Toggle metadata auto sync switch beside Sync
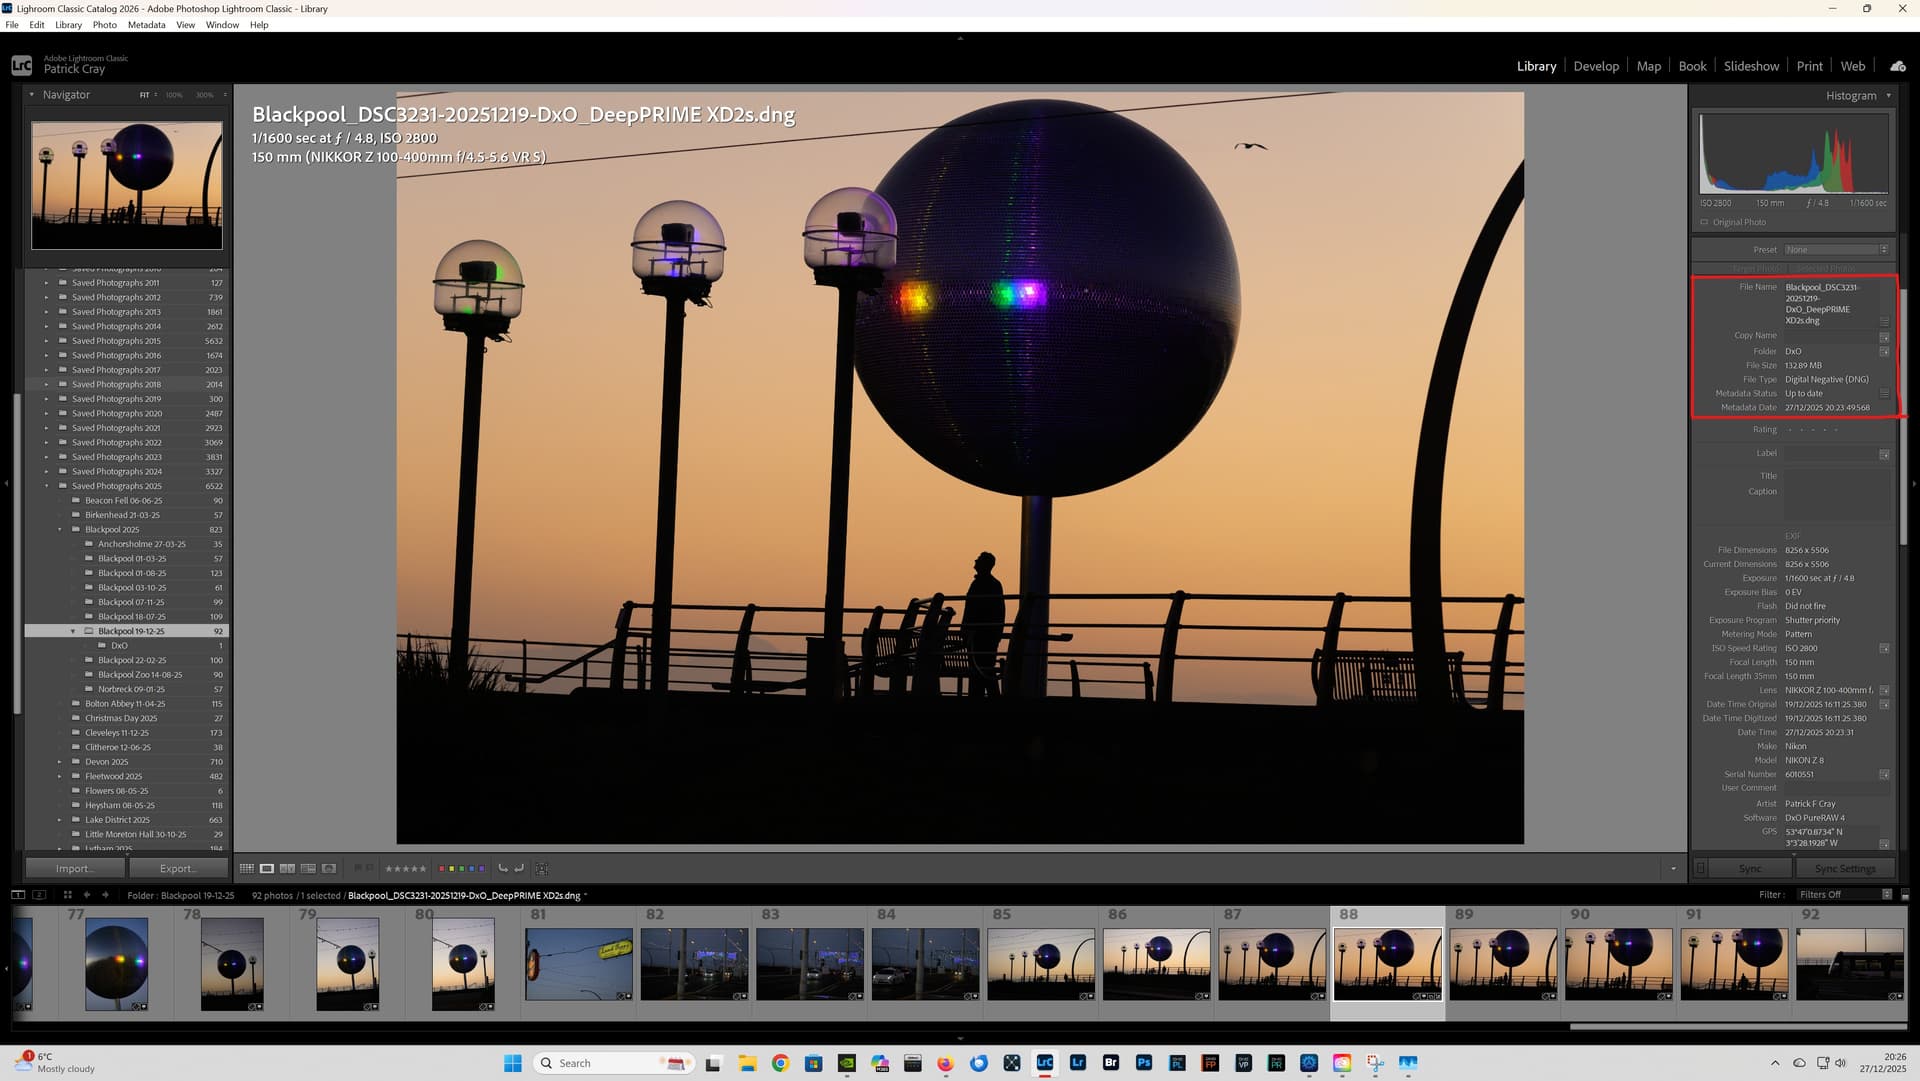The height and width of the screenshot is (1081, 1920). tap(1700, 868)
